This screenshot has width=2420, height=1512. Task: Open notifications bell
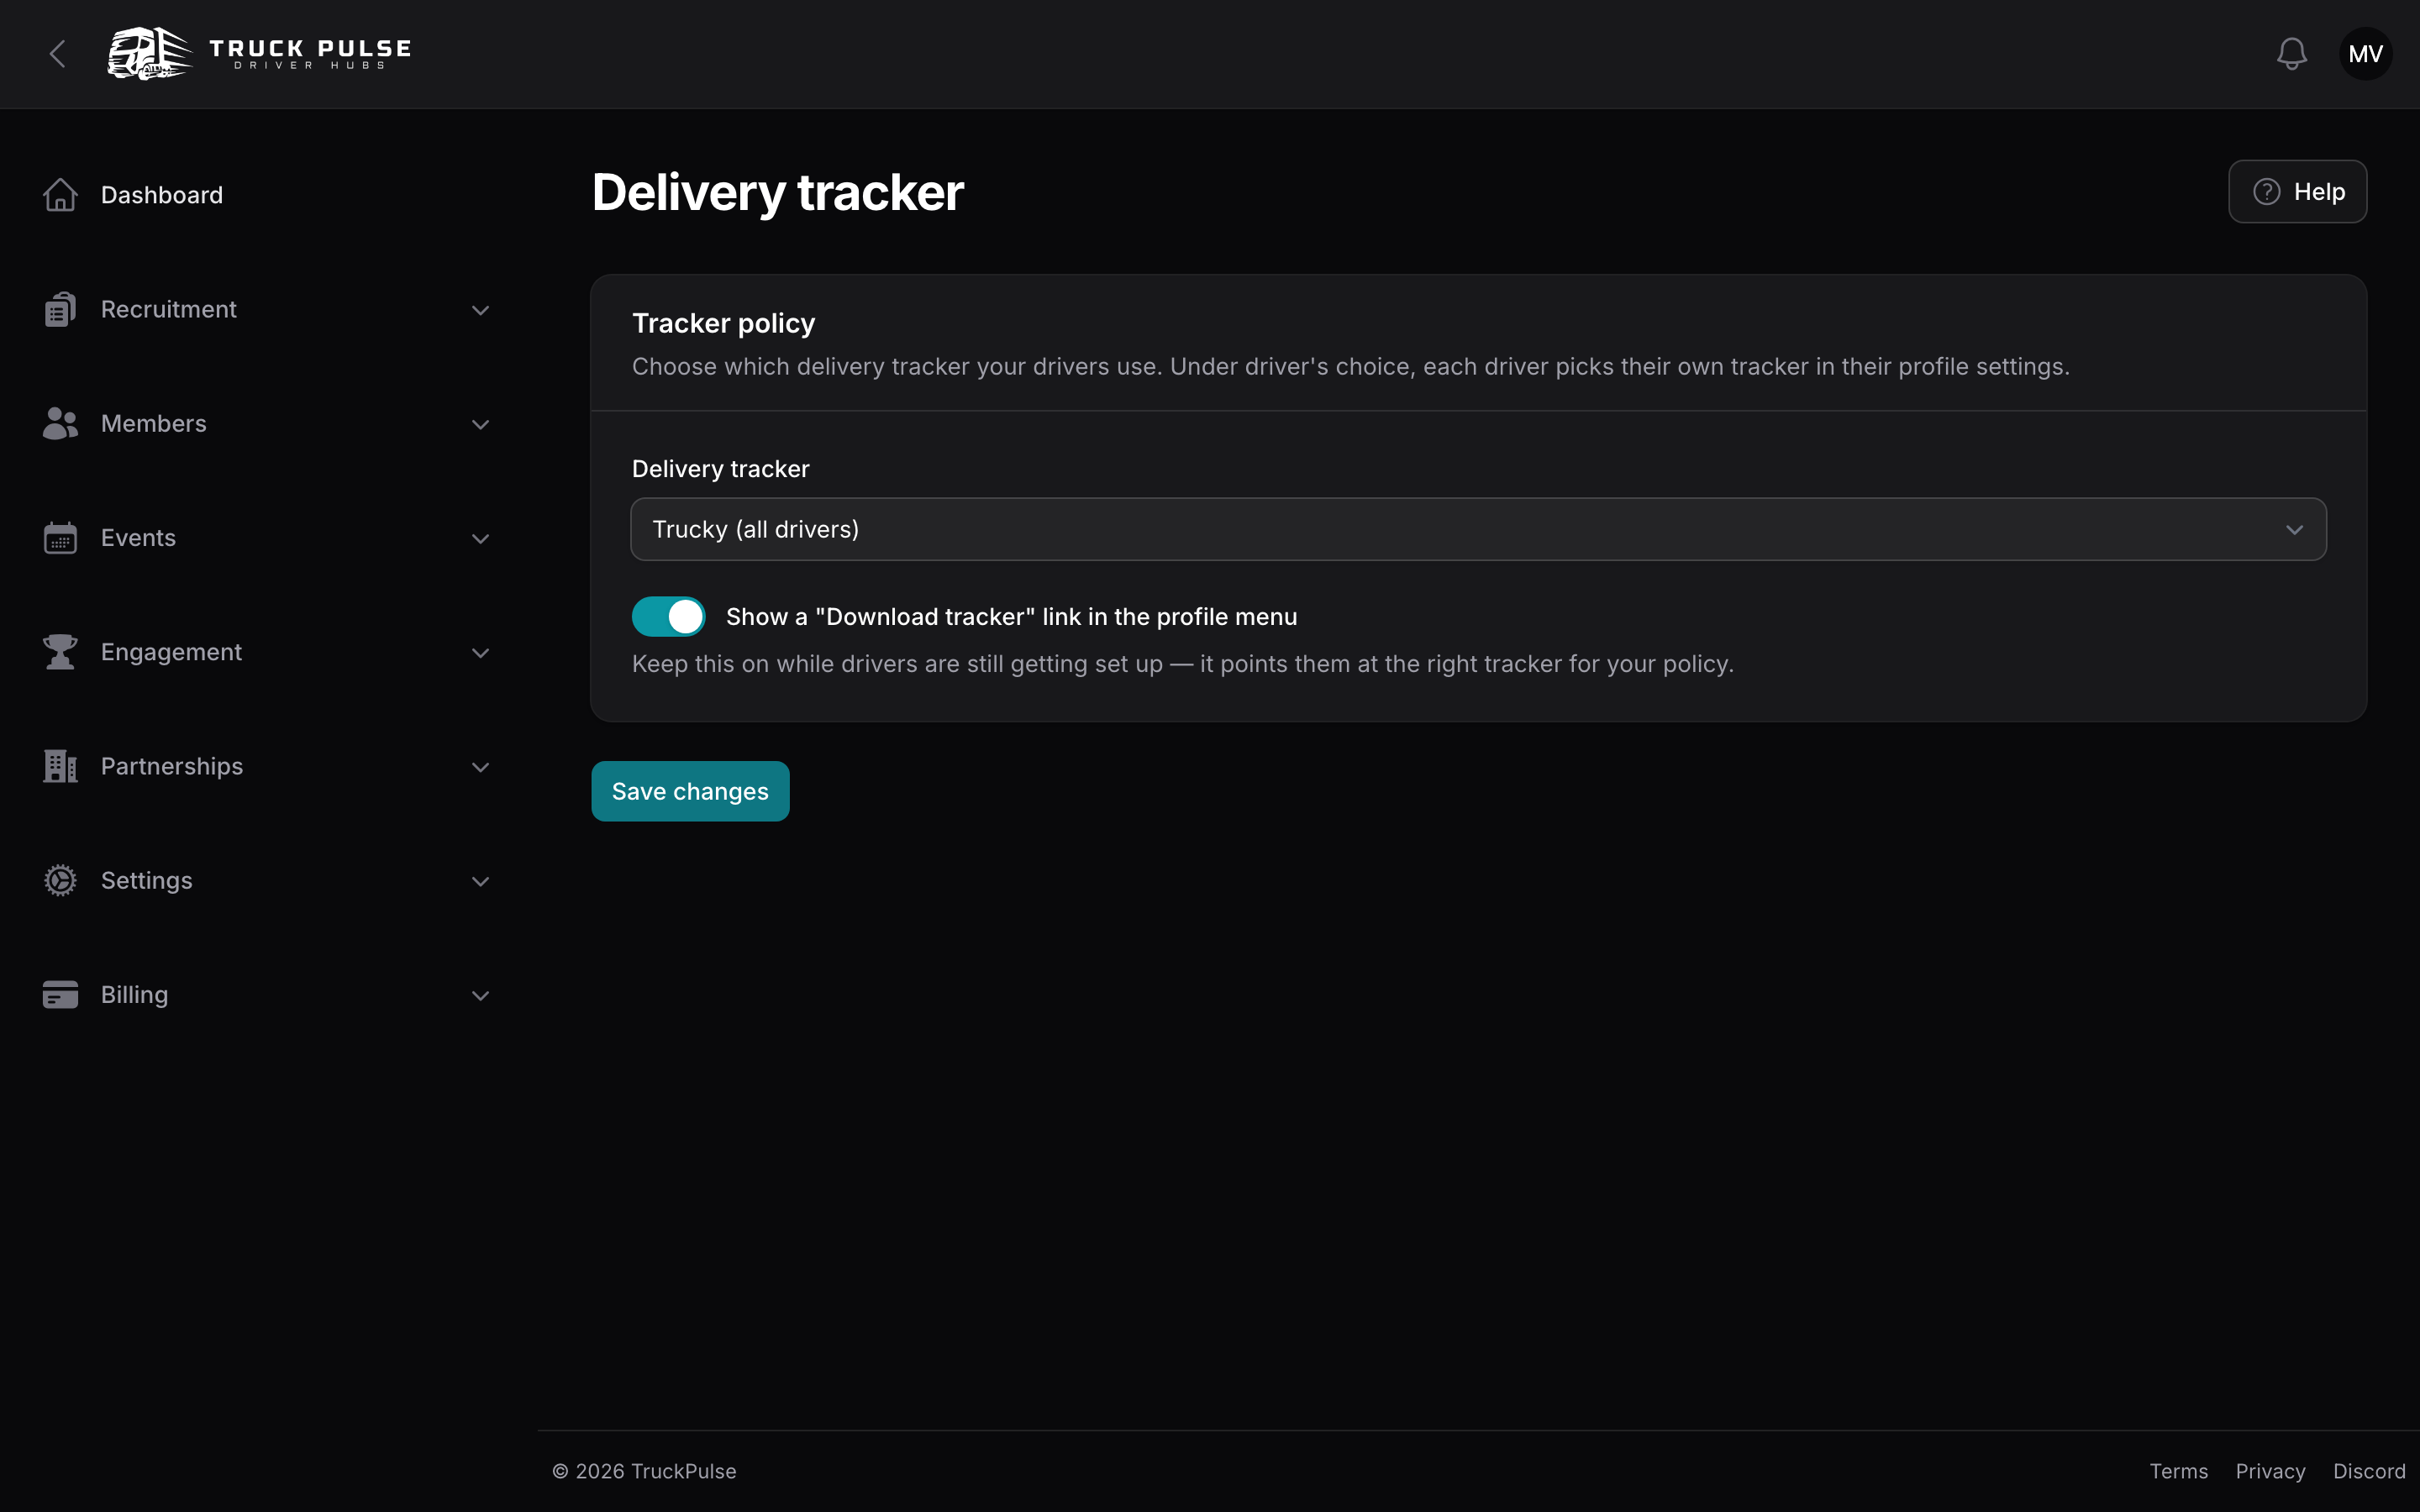tap(2291, 54)
